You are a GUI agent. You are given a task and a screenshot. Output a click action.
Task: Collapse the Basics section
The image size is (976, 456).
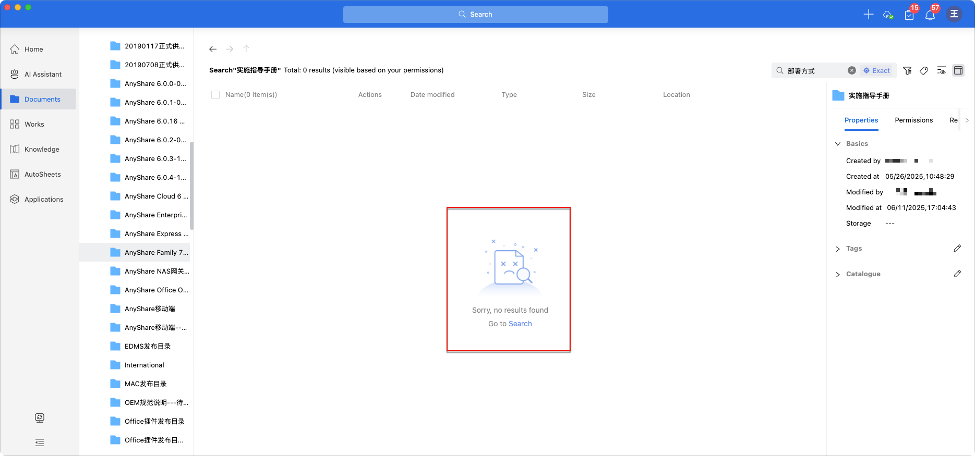pyautogui.click(x=837, y=144)
